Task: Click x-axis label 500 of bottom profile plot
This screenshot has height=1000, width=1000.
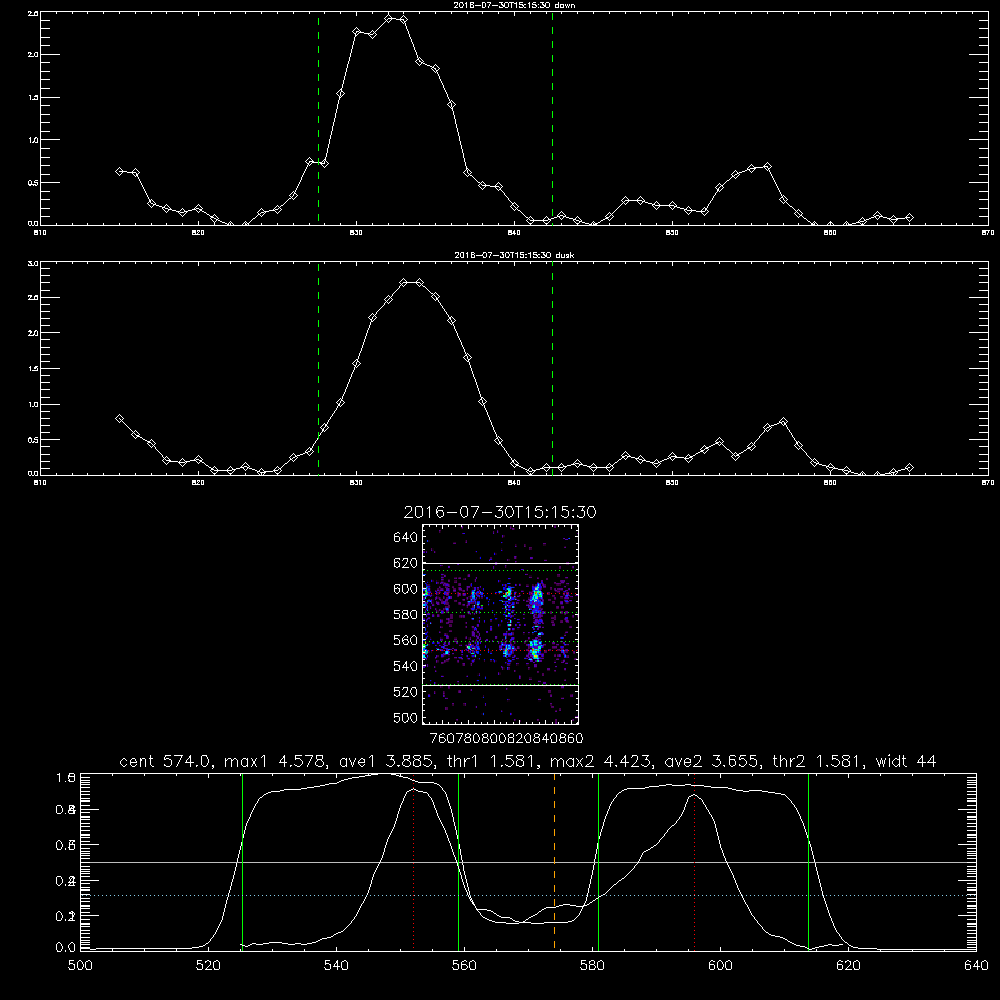Action: click(80, 965)
